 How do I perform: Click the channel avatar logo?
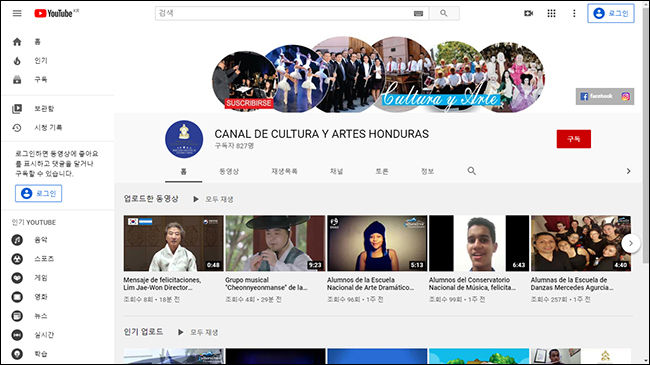184,139
